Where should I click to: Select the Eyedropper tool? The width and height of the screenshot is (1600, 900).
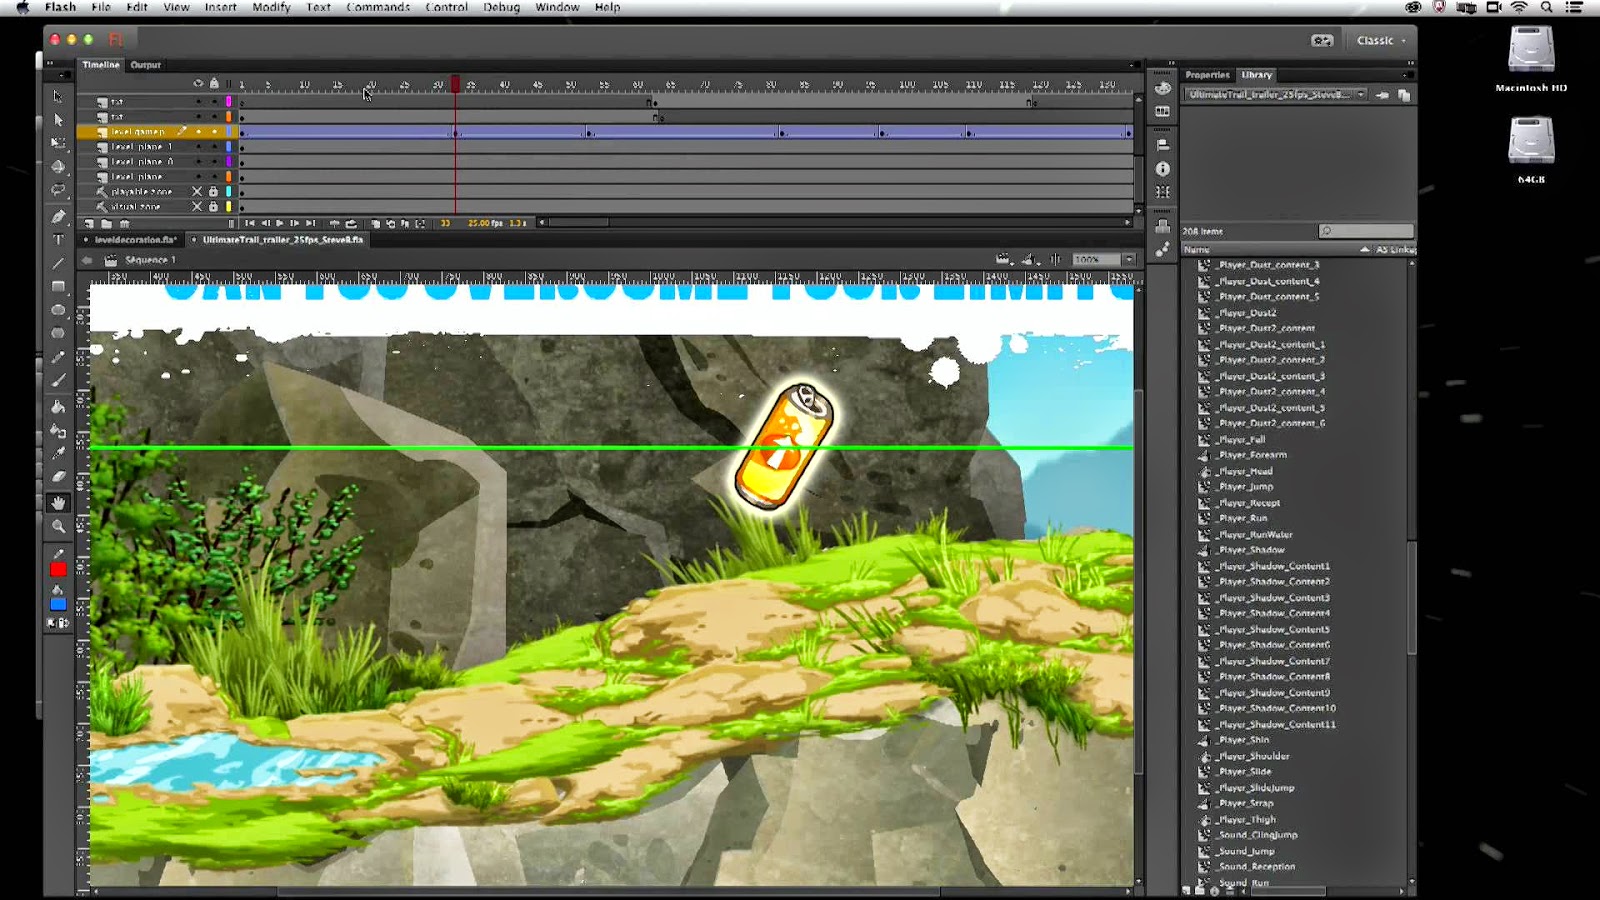pos(58,454)
